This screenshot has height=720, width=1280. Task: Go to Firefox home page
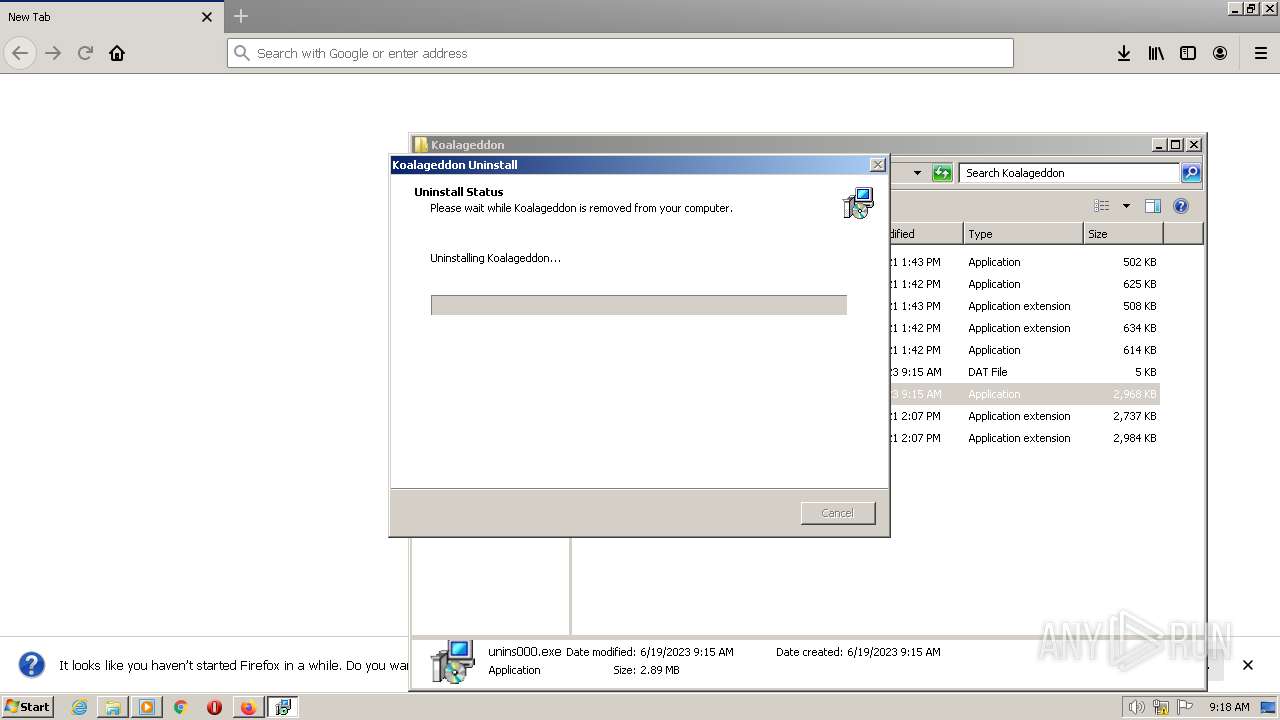[117, 53]
